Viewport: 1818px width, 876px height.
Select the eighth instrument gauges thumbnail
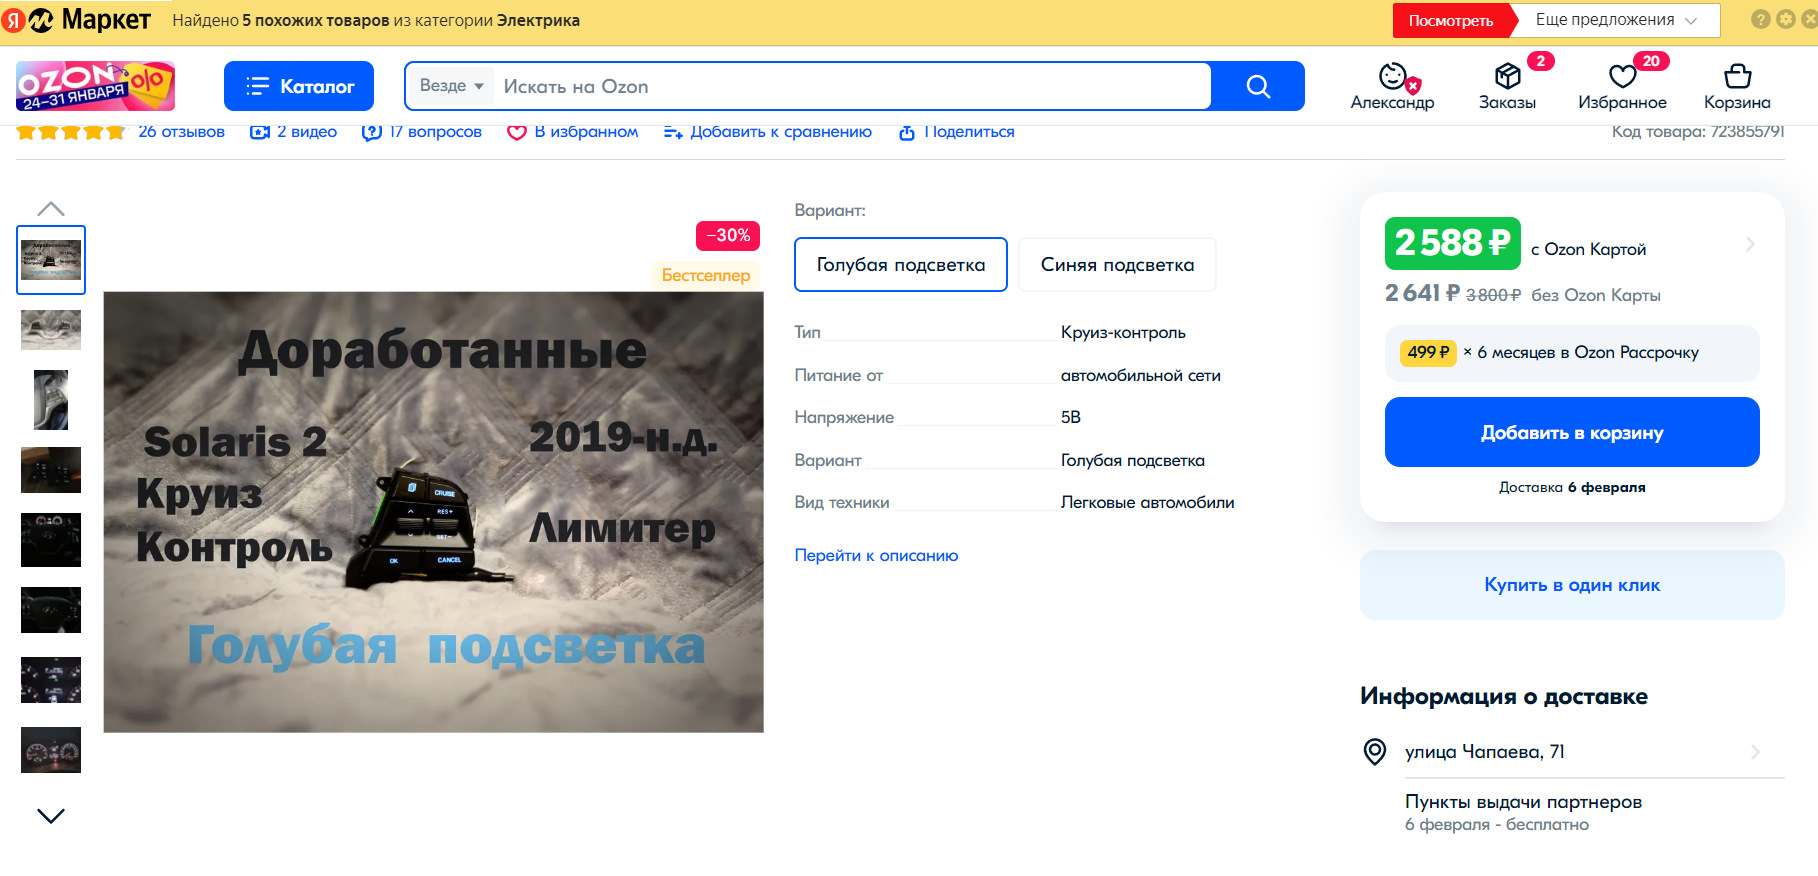click(51, 750)
